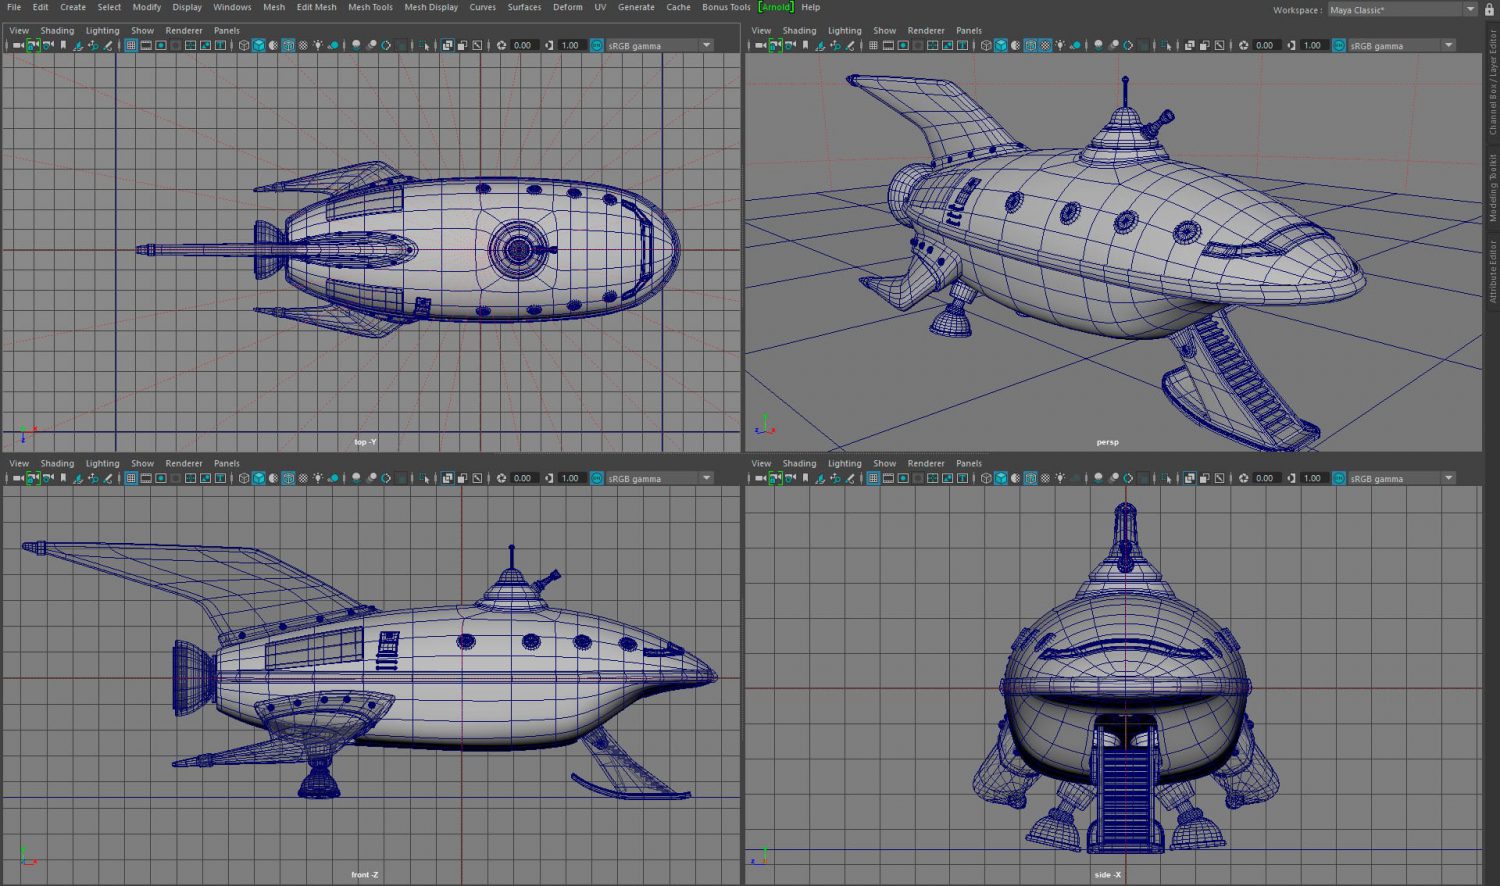Viewport: 1500px width, 886px height.
Task: Click the bookmarks icon in top viewport toolbar
Action: coord(63,45)
